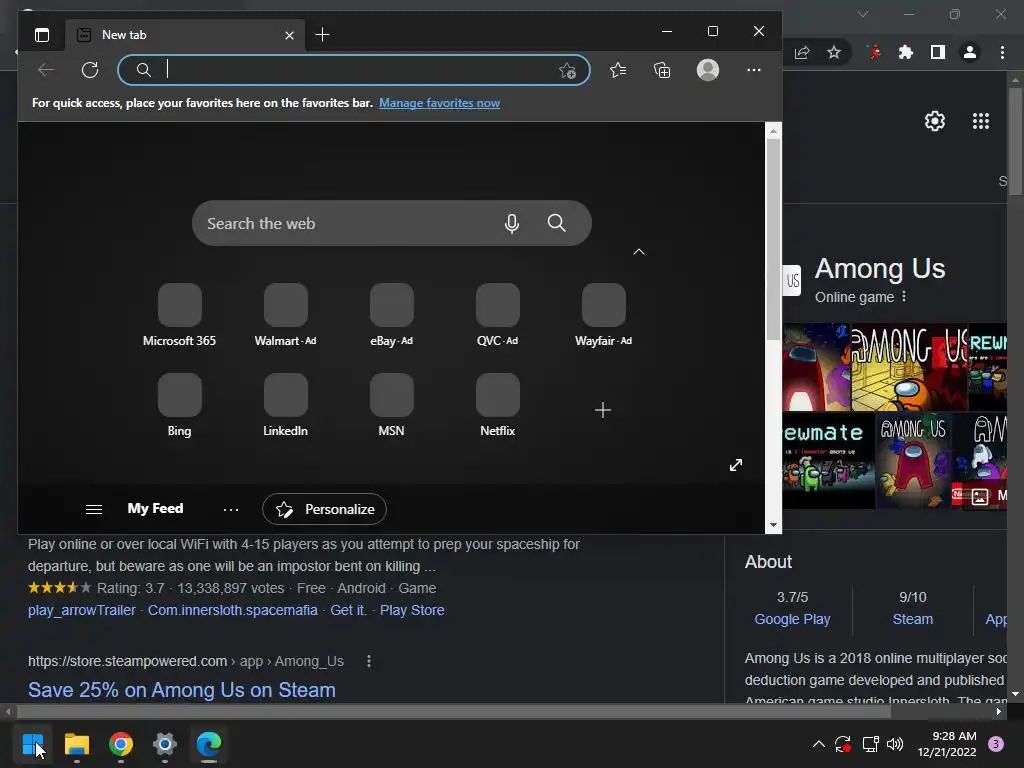Viewport: 1024px width, 768px height.
Task: Open tab search chevron in Chrome
Action: [863, 14]
